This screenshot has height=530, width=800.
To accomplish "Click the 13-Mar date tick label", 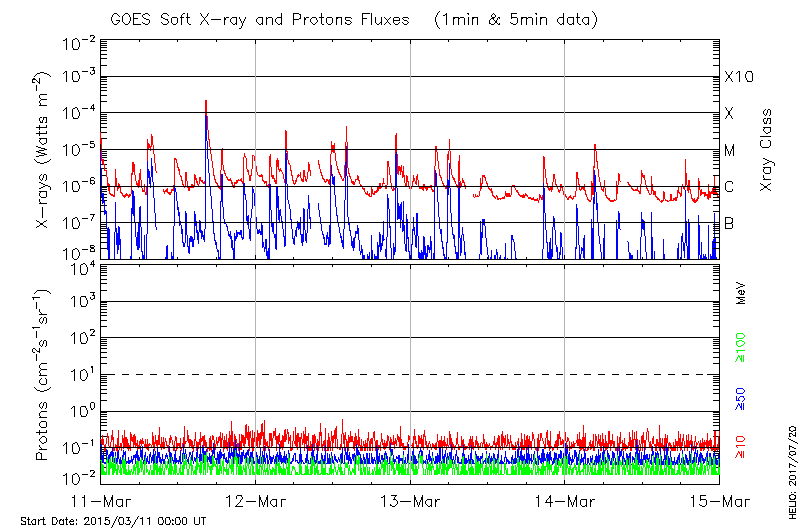I will point(410,501).
